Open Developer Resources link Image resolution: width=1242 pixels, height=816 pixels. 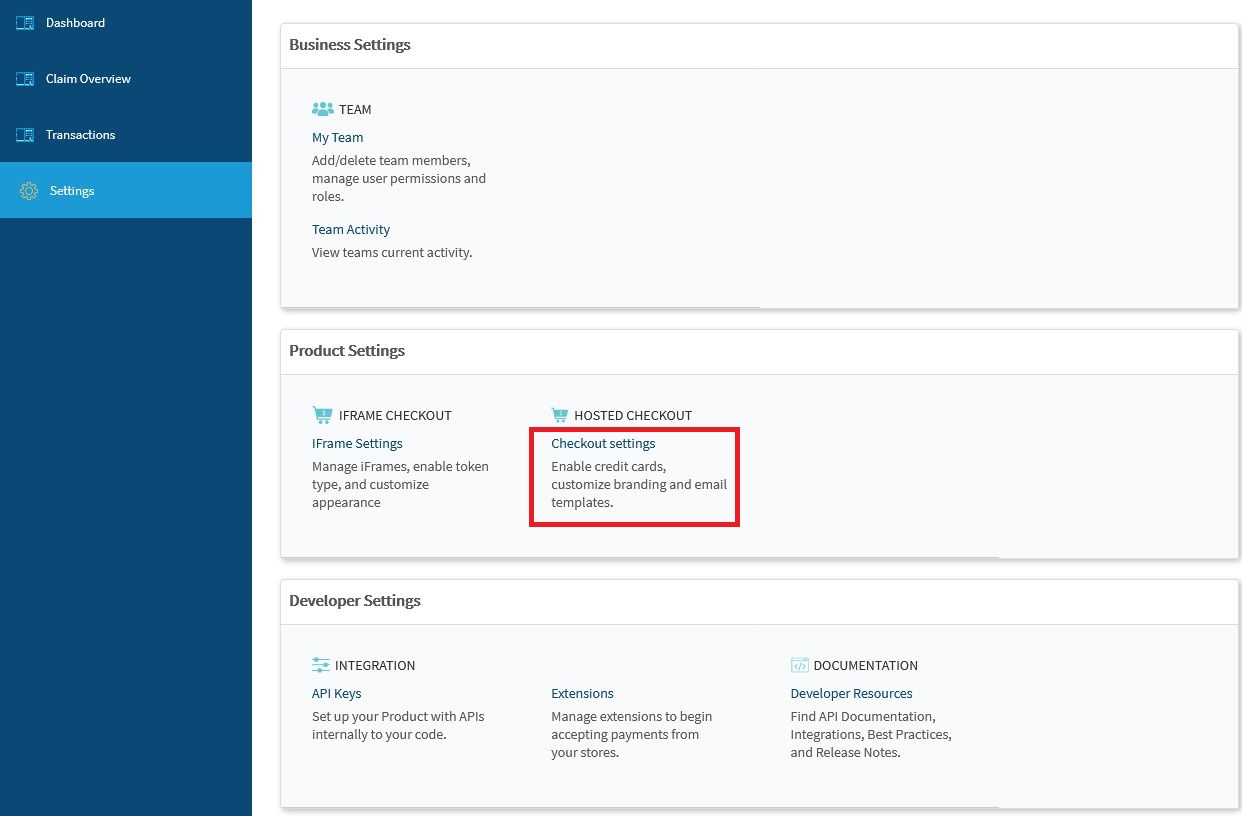851,694
